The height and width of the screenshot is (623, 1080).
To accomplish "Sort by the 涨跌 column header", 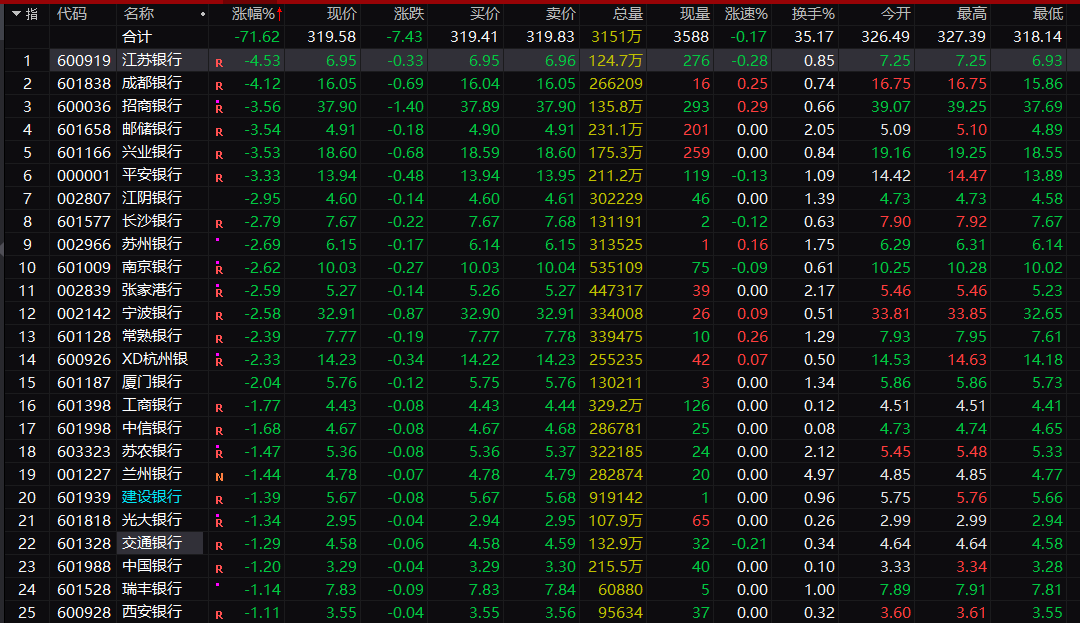I will click(408, 14).
